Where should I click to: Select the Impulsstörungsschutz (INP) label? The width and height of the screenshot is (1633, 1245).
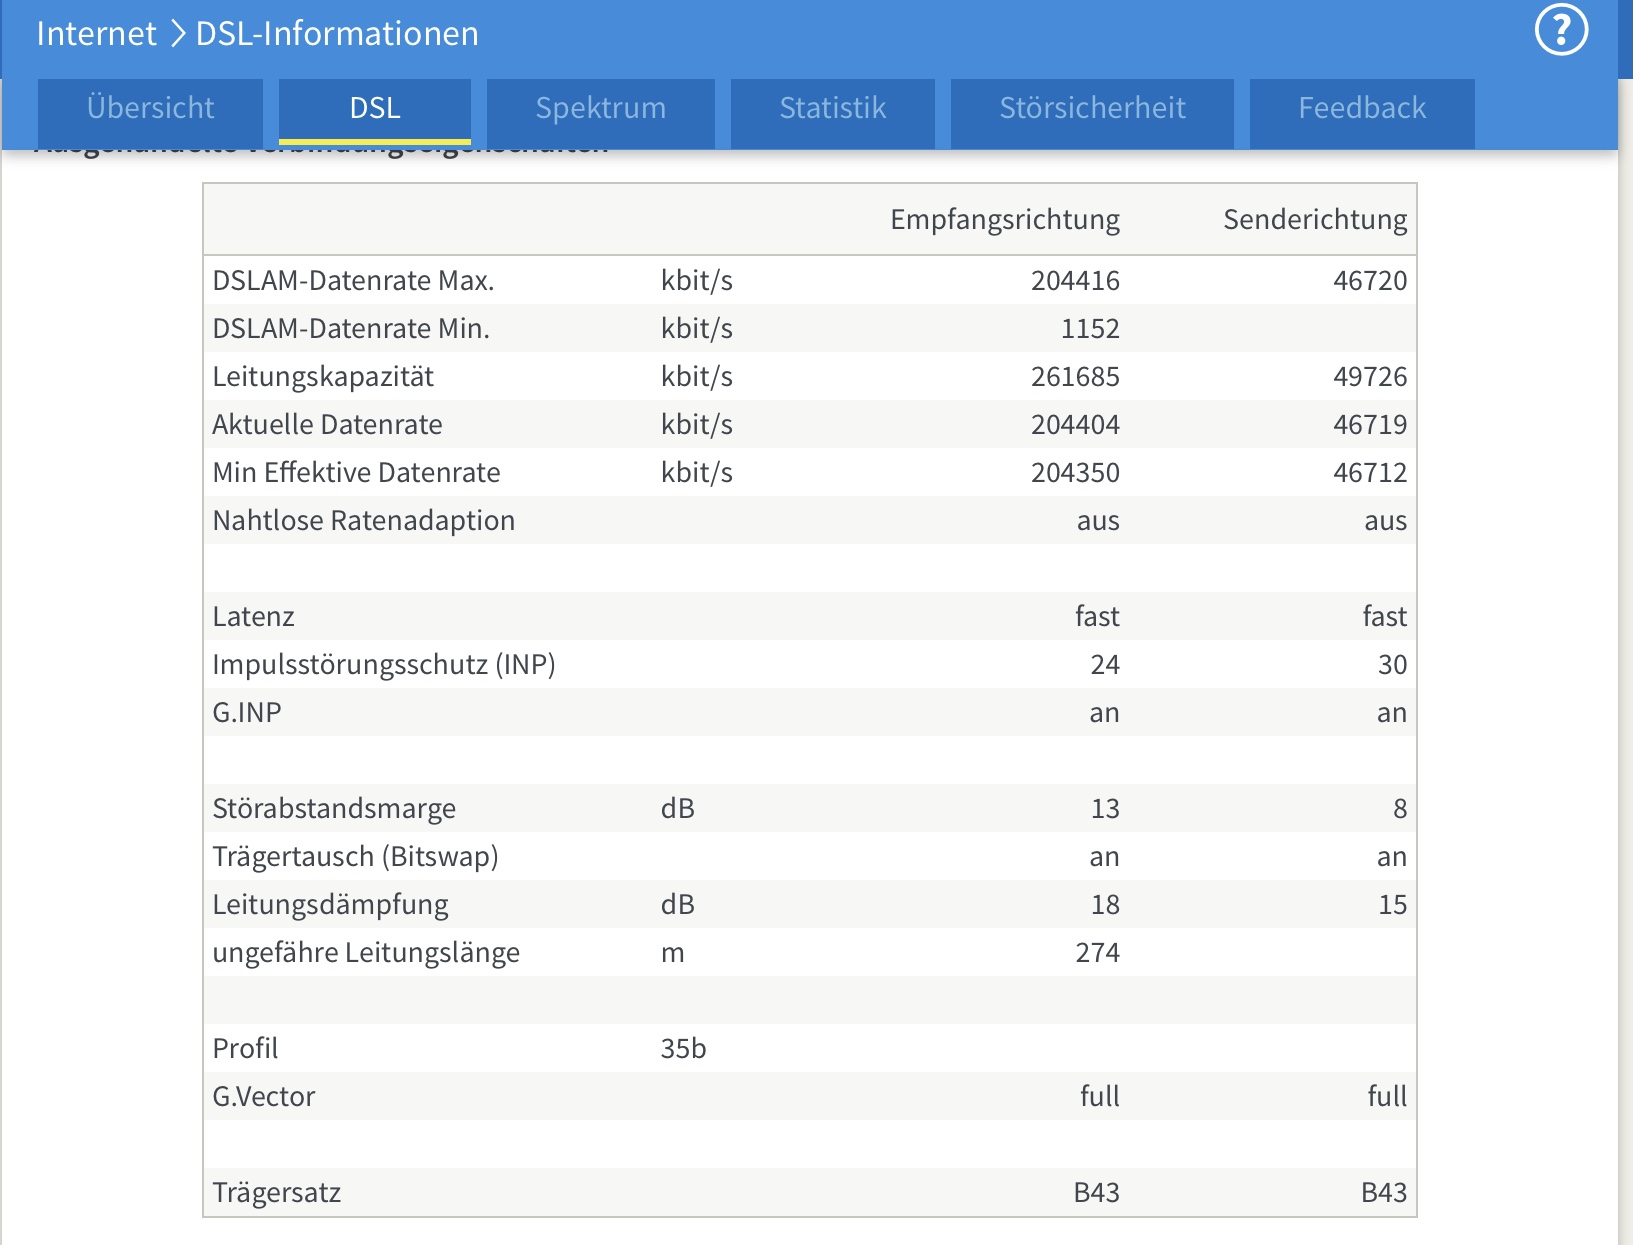pyautogui.click(x=384, y=665)
